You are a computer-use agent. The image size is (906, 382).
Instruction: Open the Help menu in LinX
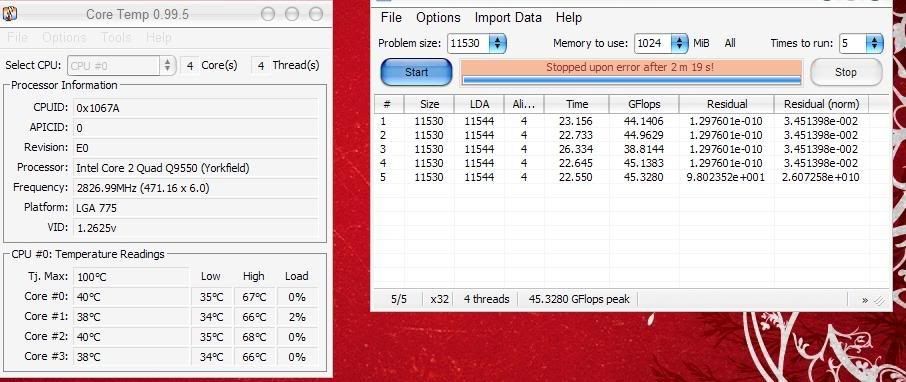[569, 17]
